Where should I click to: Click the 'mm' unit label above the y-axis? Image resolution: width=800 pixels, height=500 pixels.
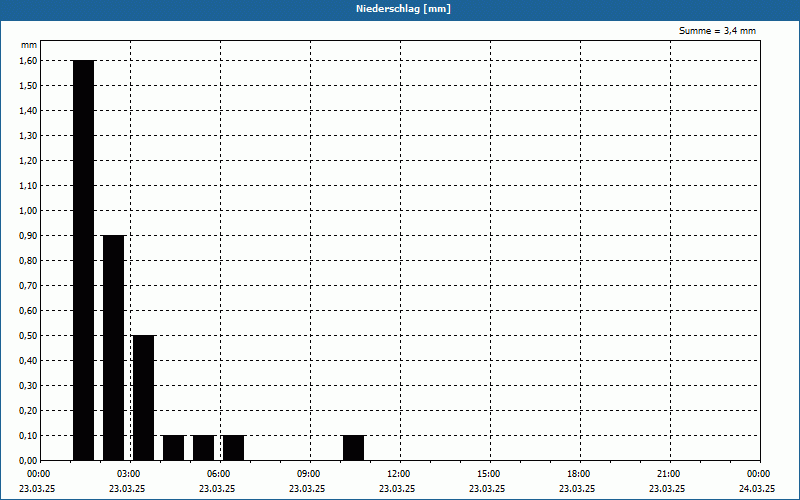[29, 45]
